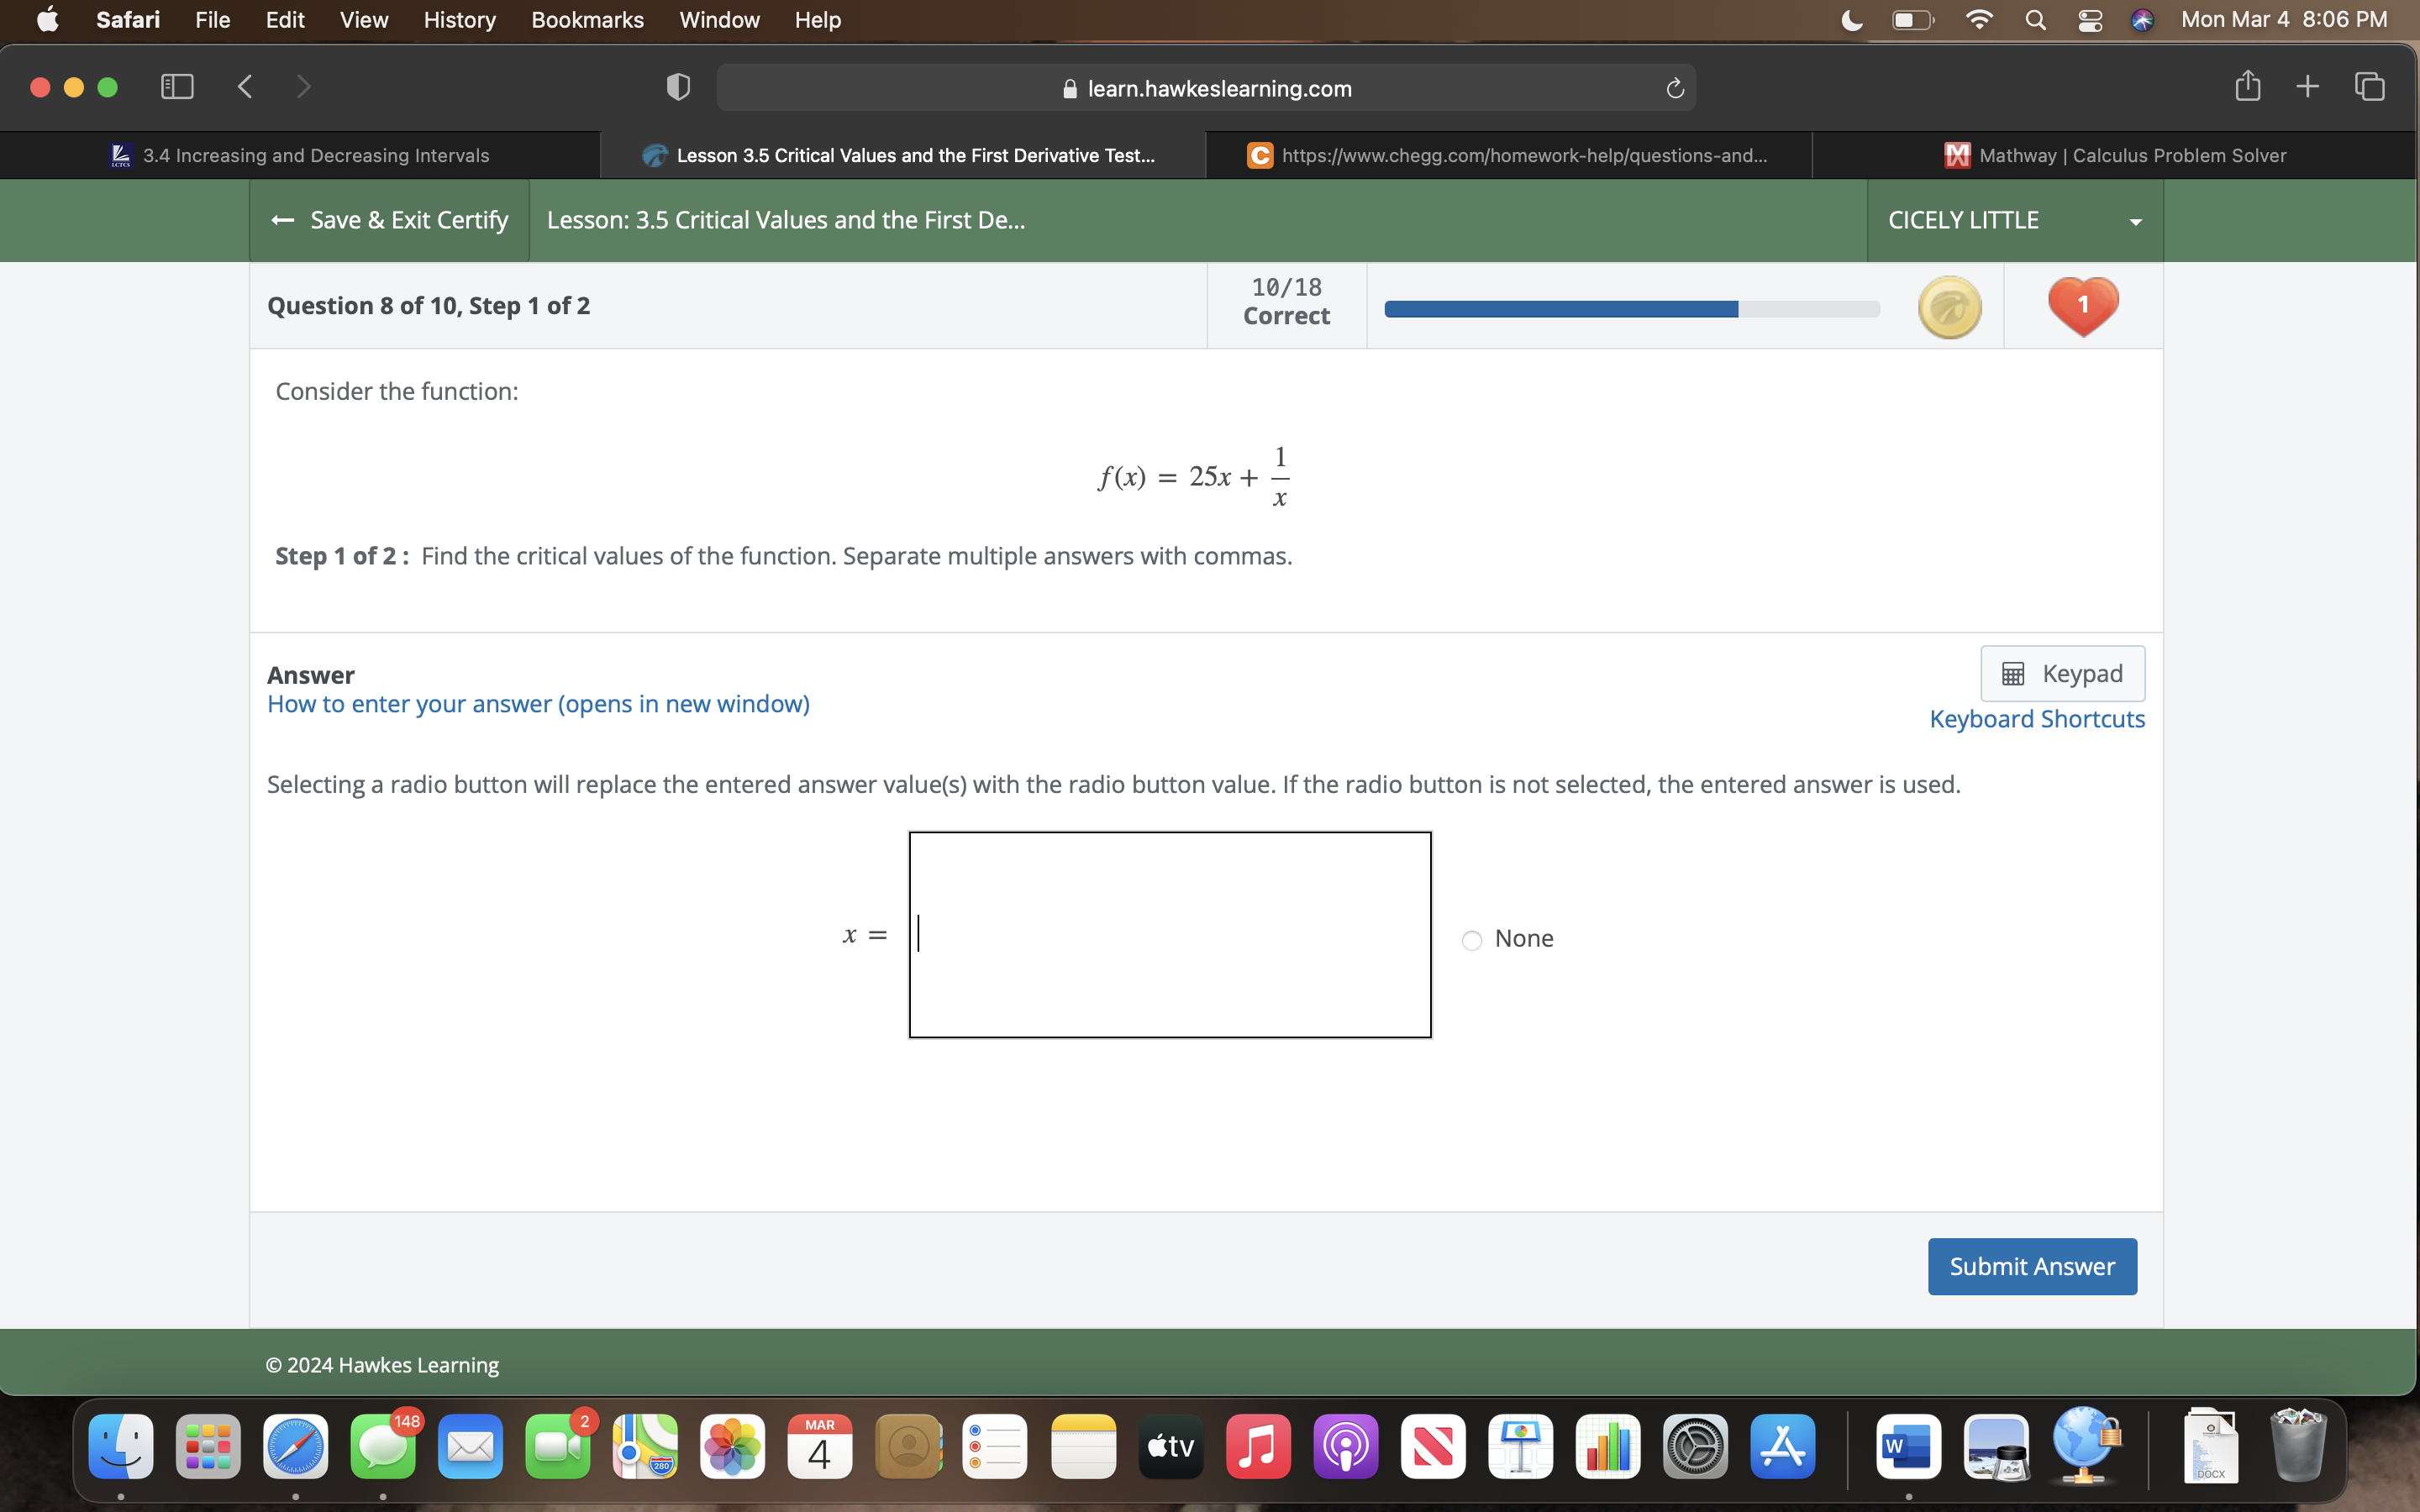Open the Safari share sheet icon

pos(2246,86)
